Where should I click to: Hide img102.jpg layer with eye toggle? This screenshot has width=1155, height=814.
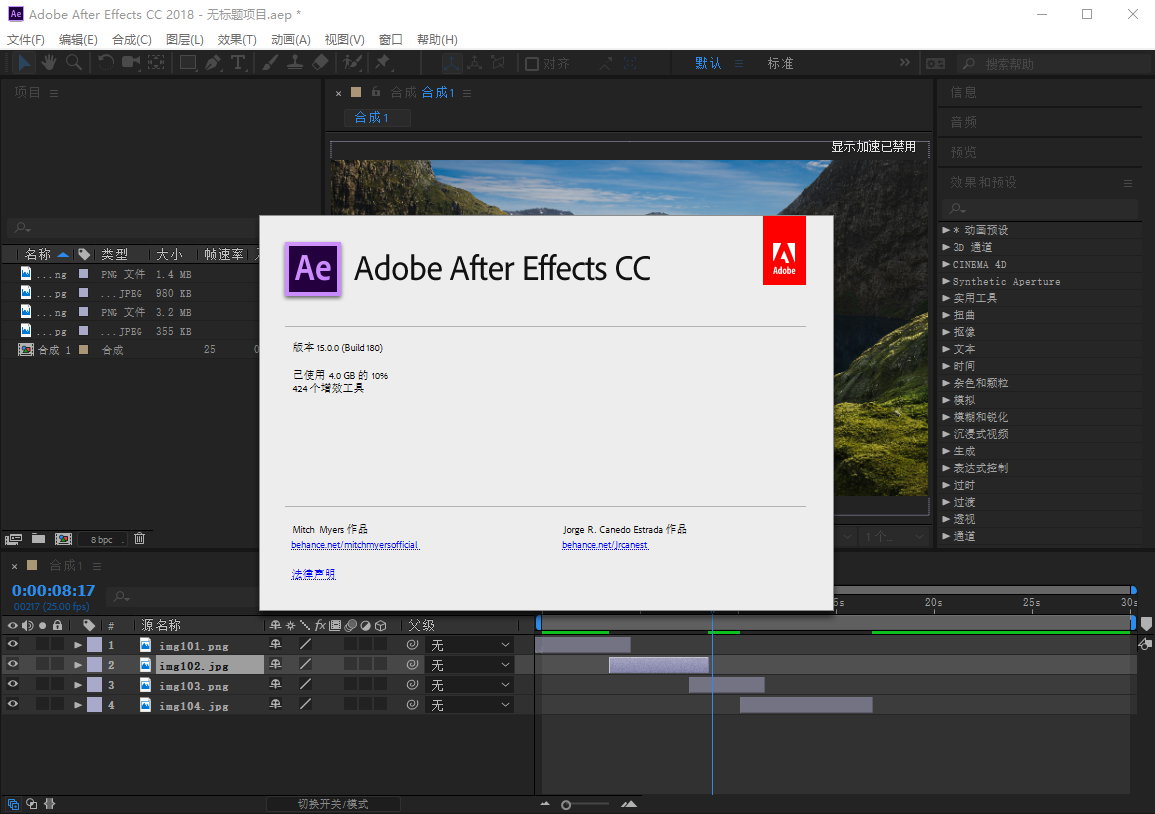(x=13, y=664)
